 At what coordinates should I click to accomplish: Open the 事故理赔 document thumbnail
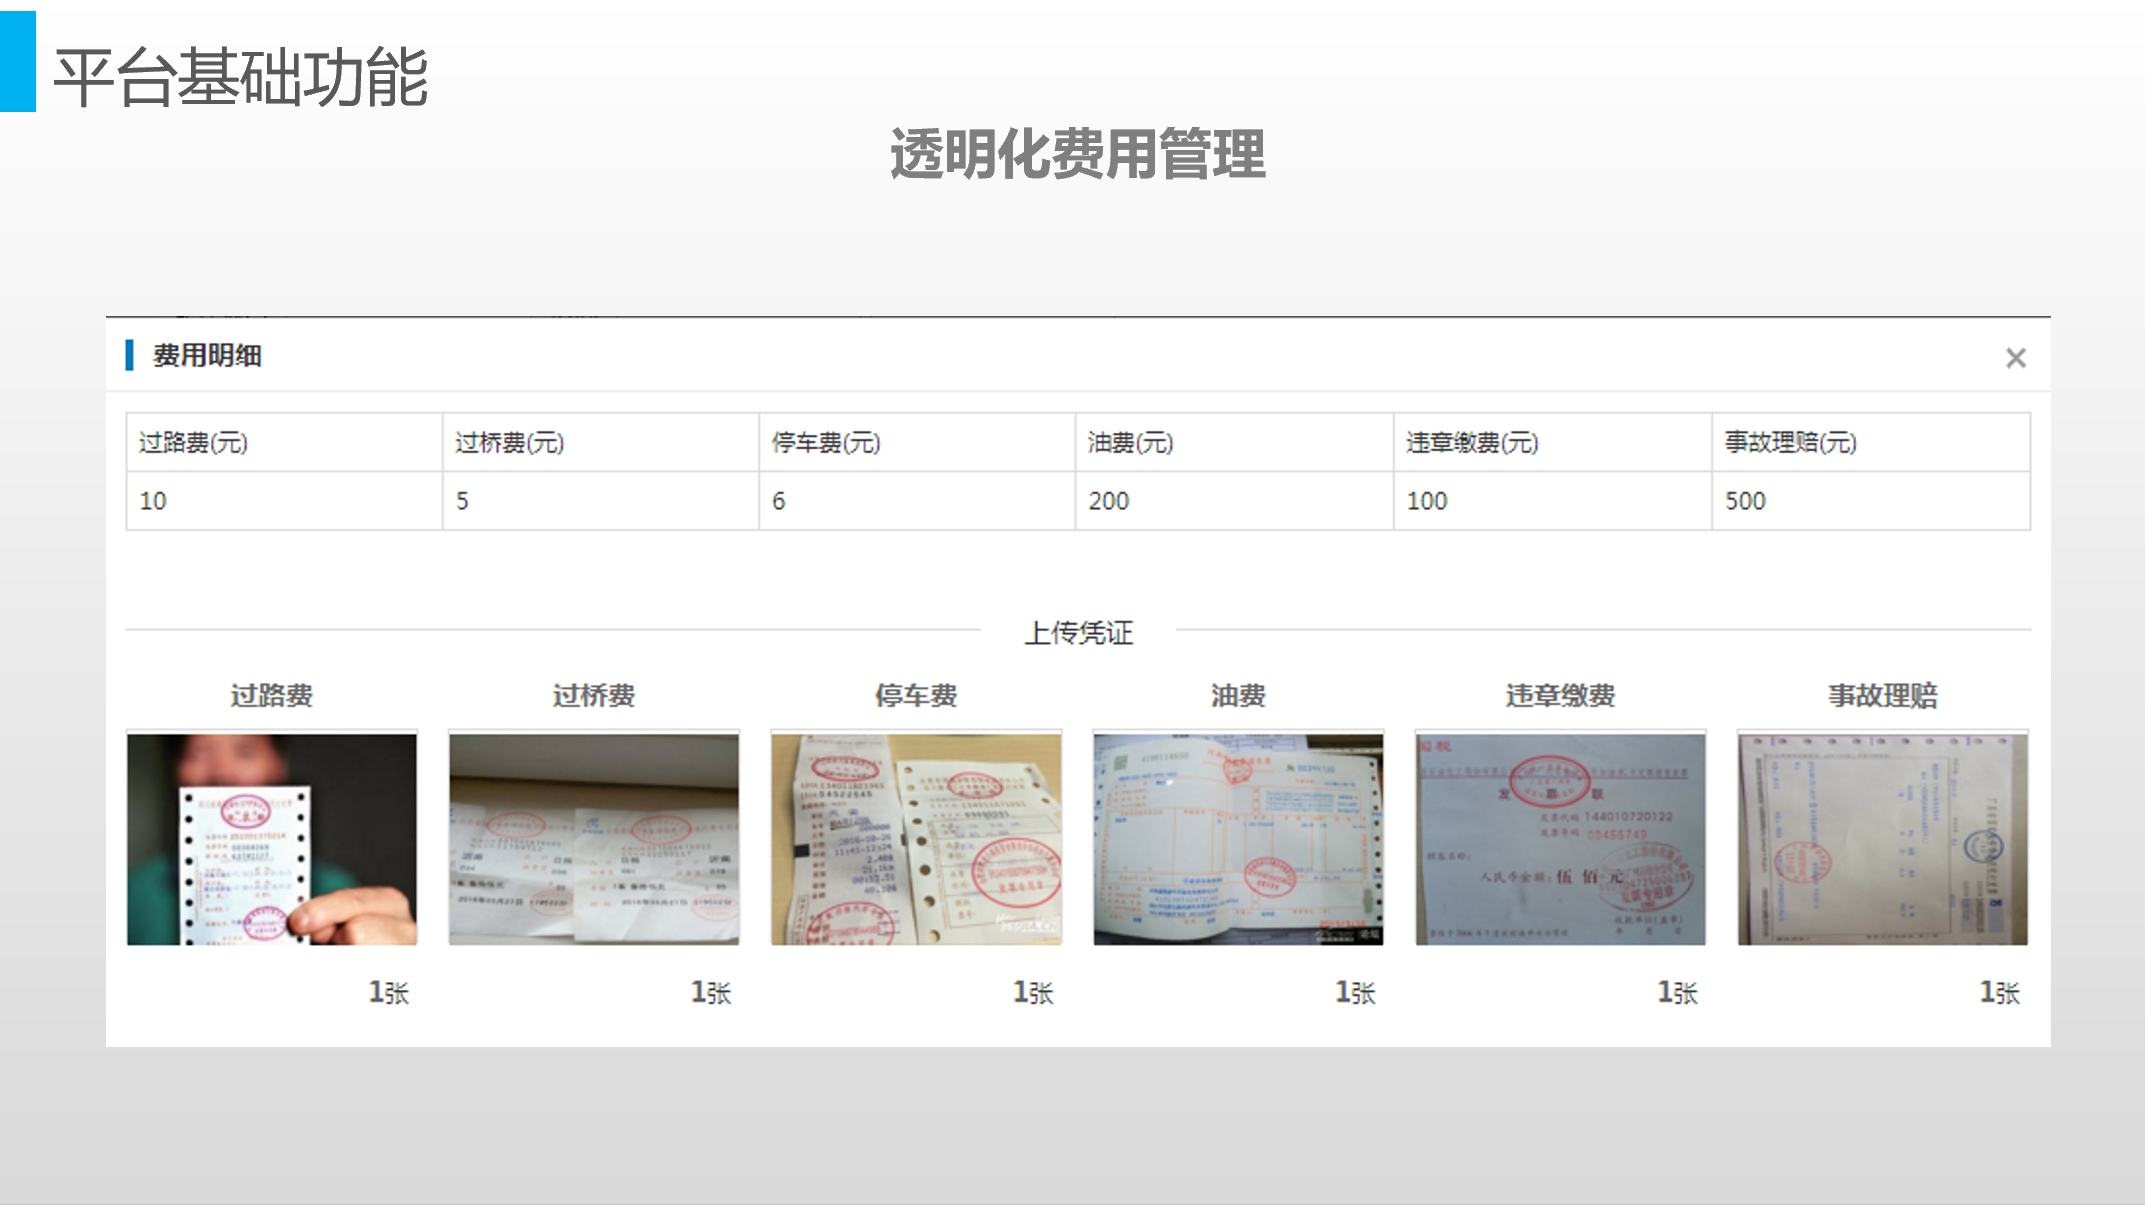coord(1882,839)
